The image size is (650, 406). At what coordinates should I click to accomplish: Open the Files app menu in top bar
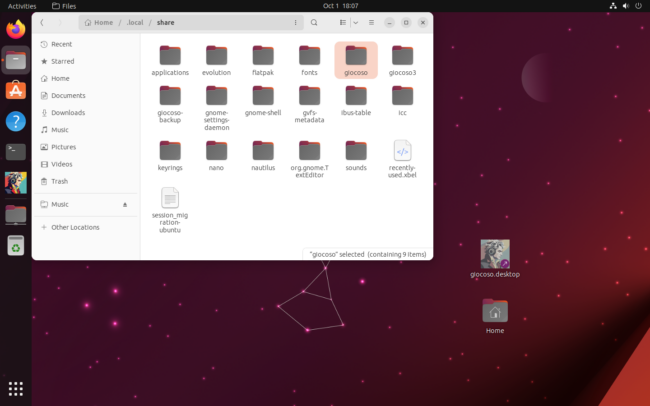point(64,6)
